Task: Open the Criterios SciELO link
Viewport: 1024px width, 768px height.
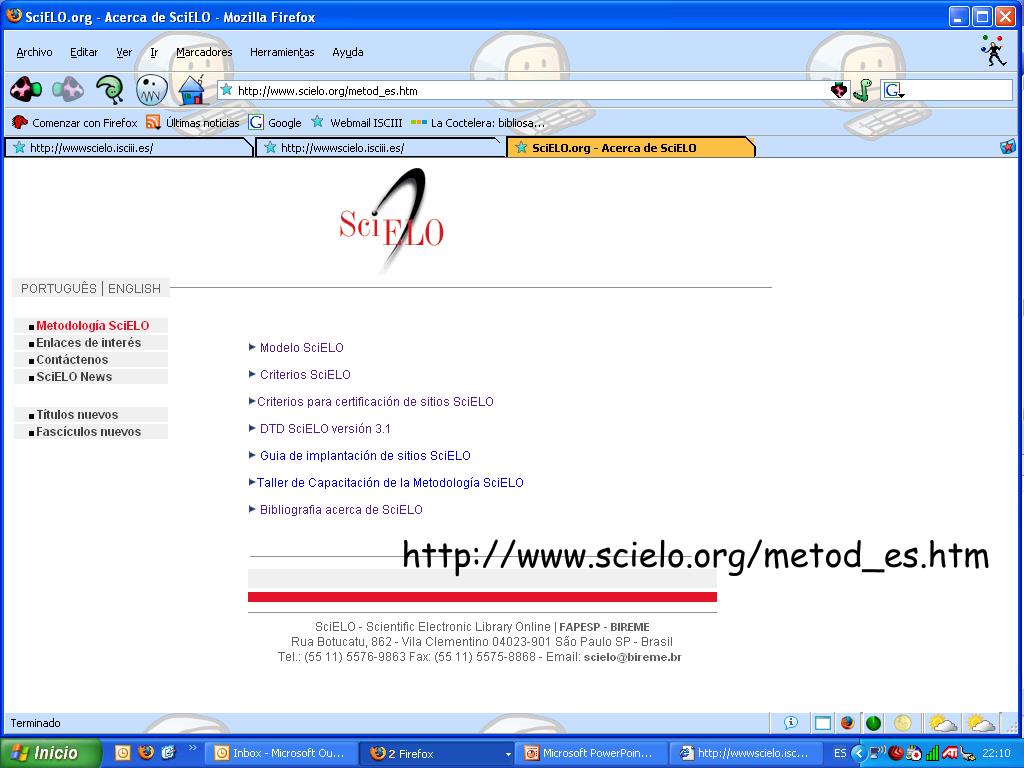Action: 305,374
